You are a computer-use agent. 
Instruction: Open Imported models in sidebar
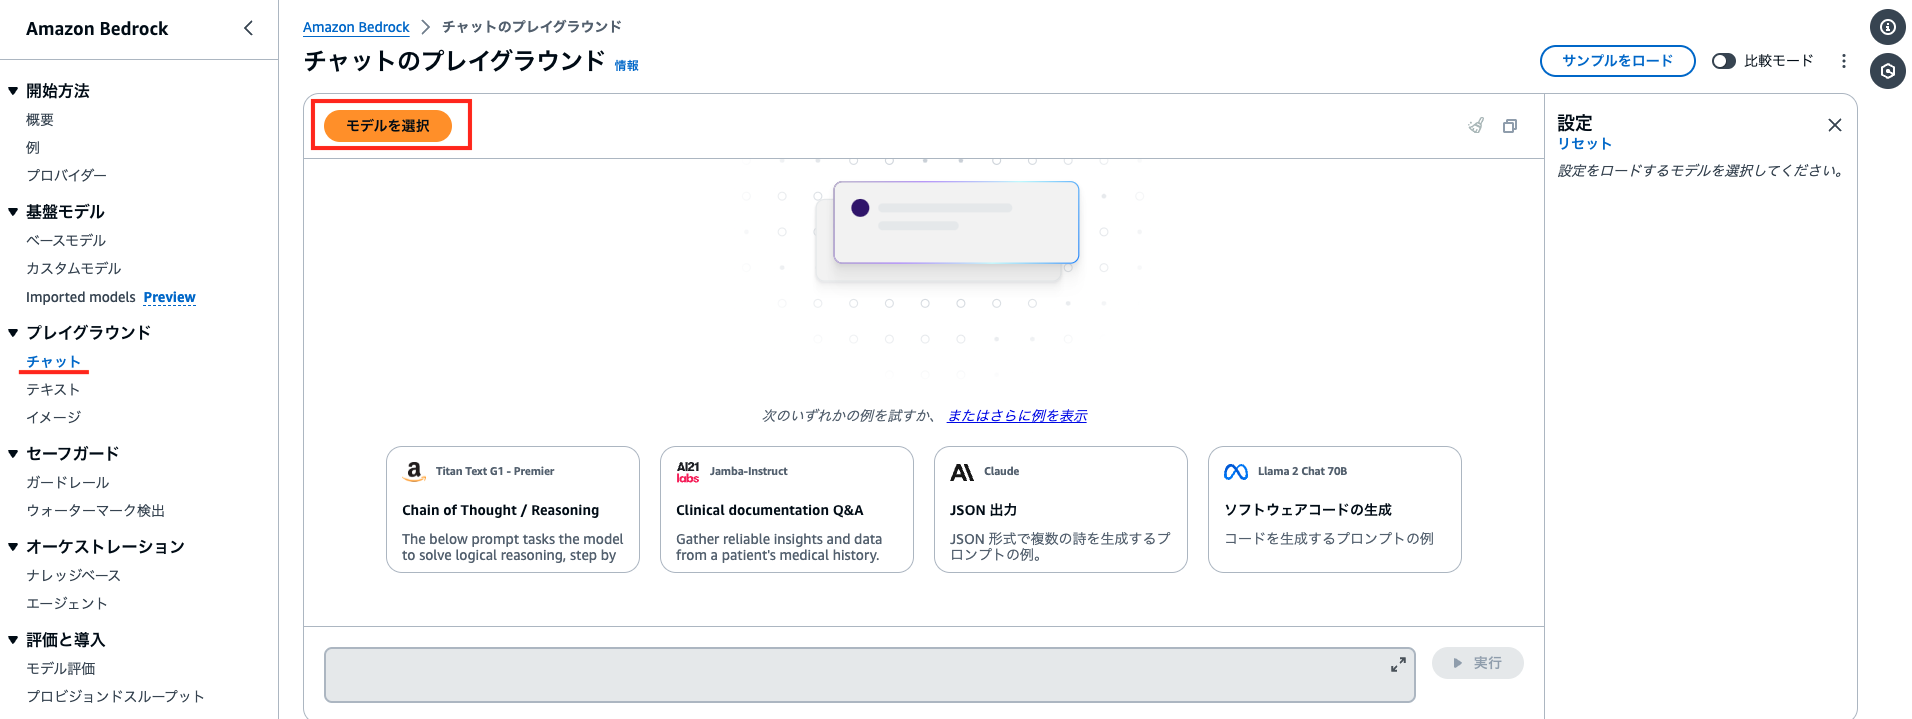tap(81, 297)
